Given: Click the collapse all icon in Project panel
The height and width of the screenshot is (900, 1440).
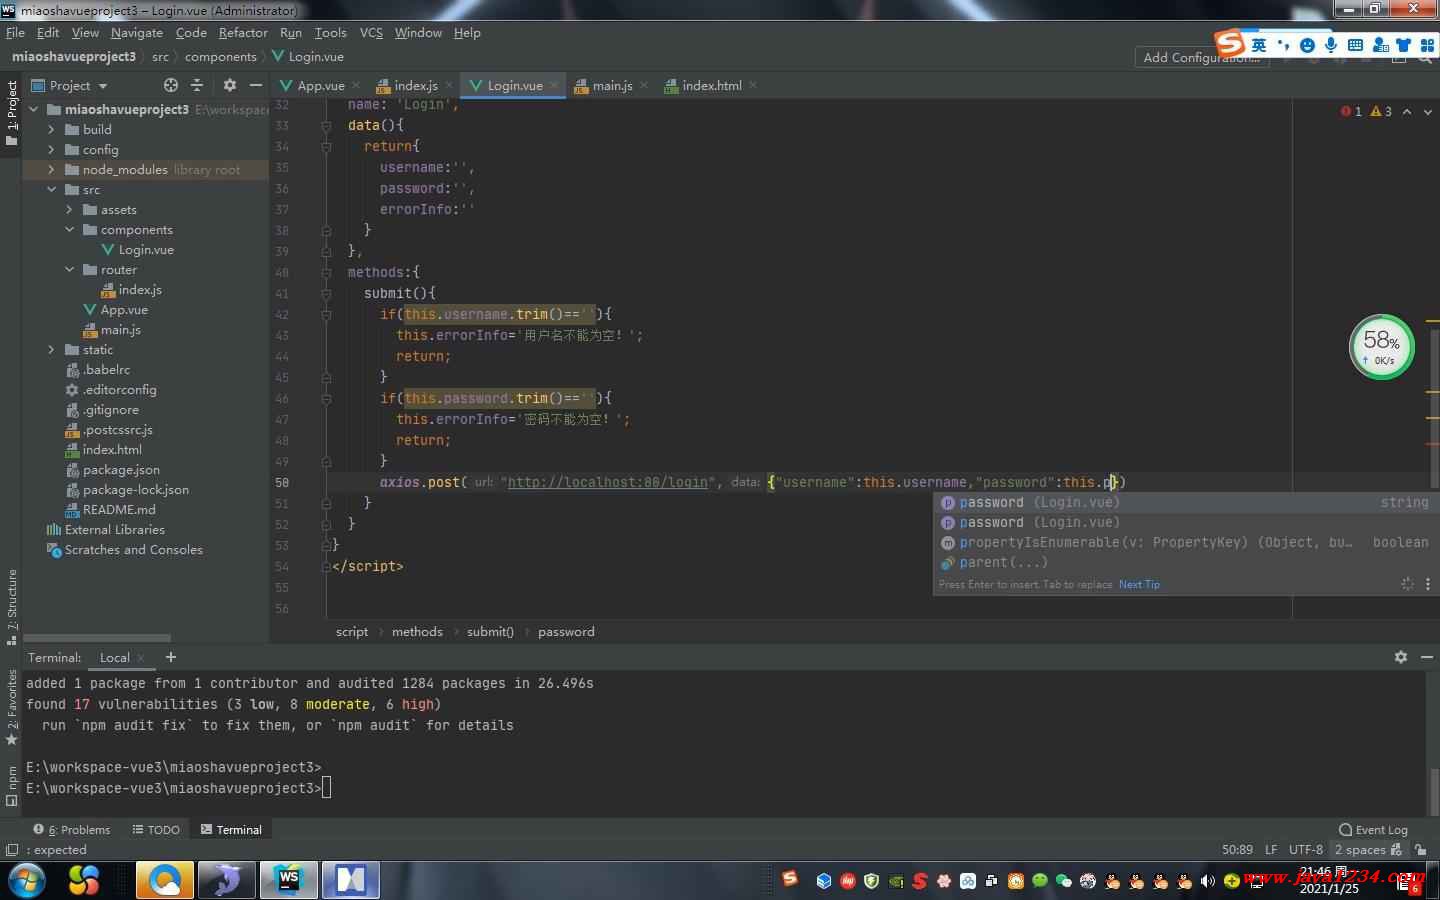Looking at the screenshot, I should coord(197,85).
